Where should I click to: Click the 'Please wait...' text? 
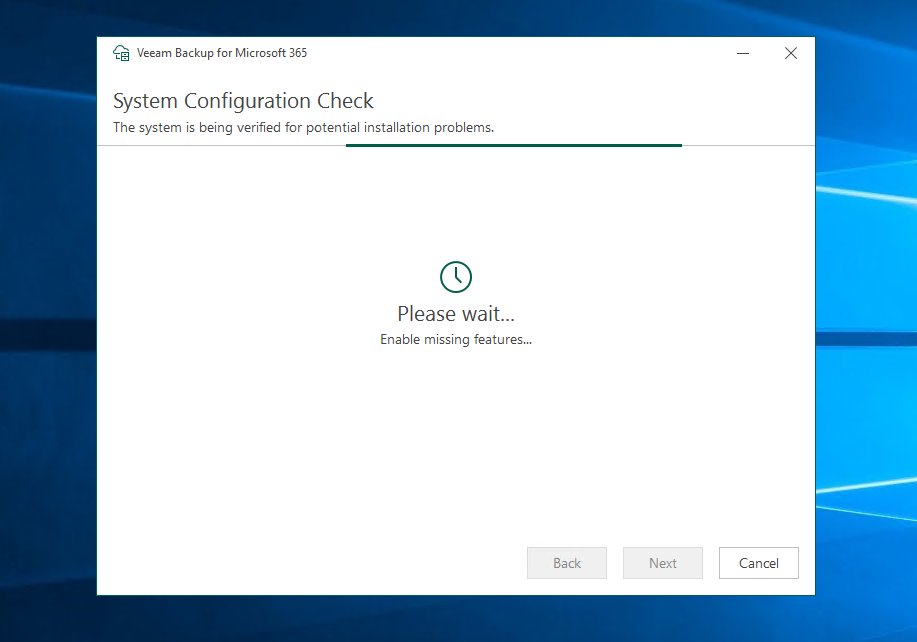(456, 314)
